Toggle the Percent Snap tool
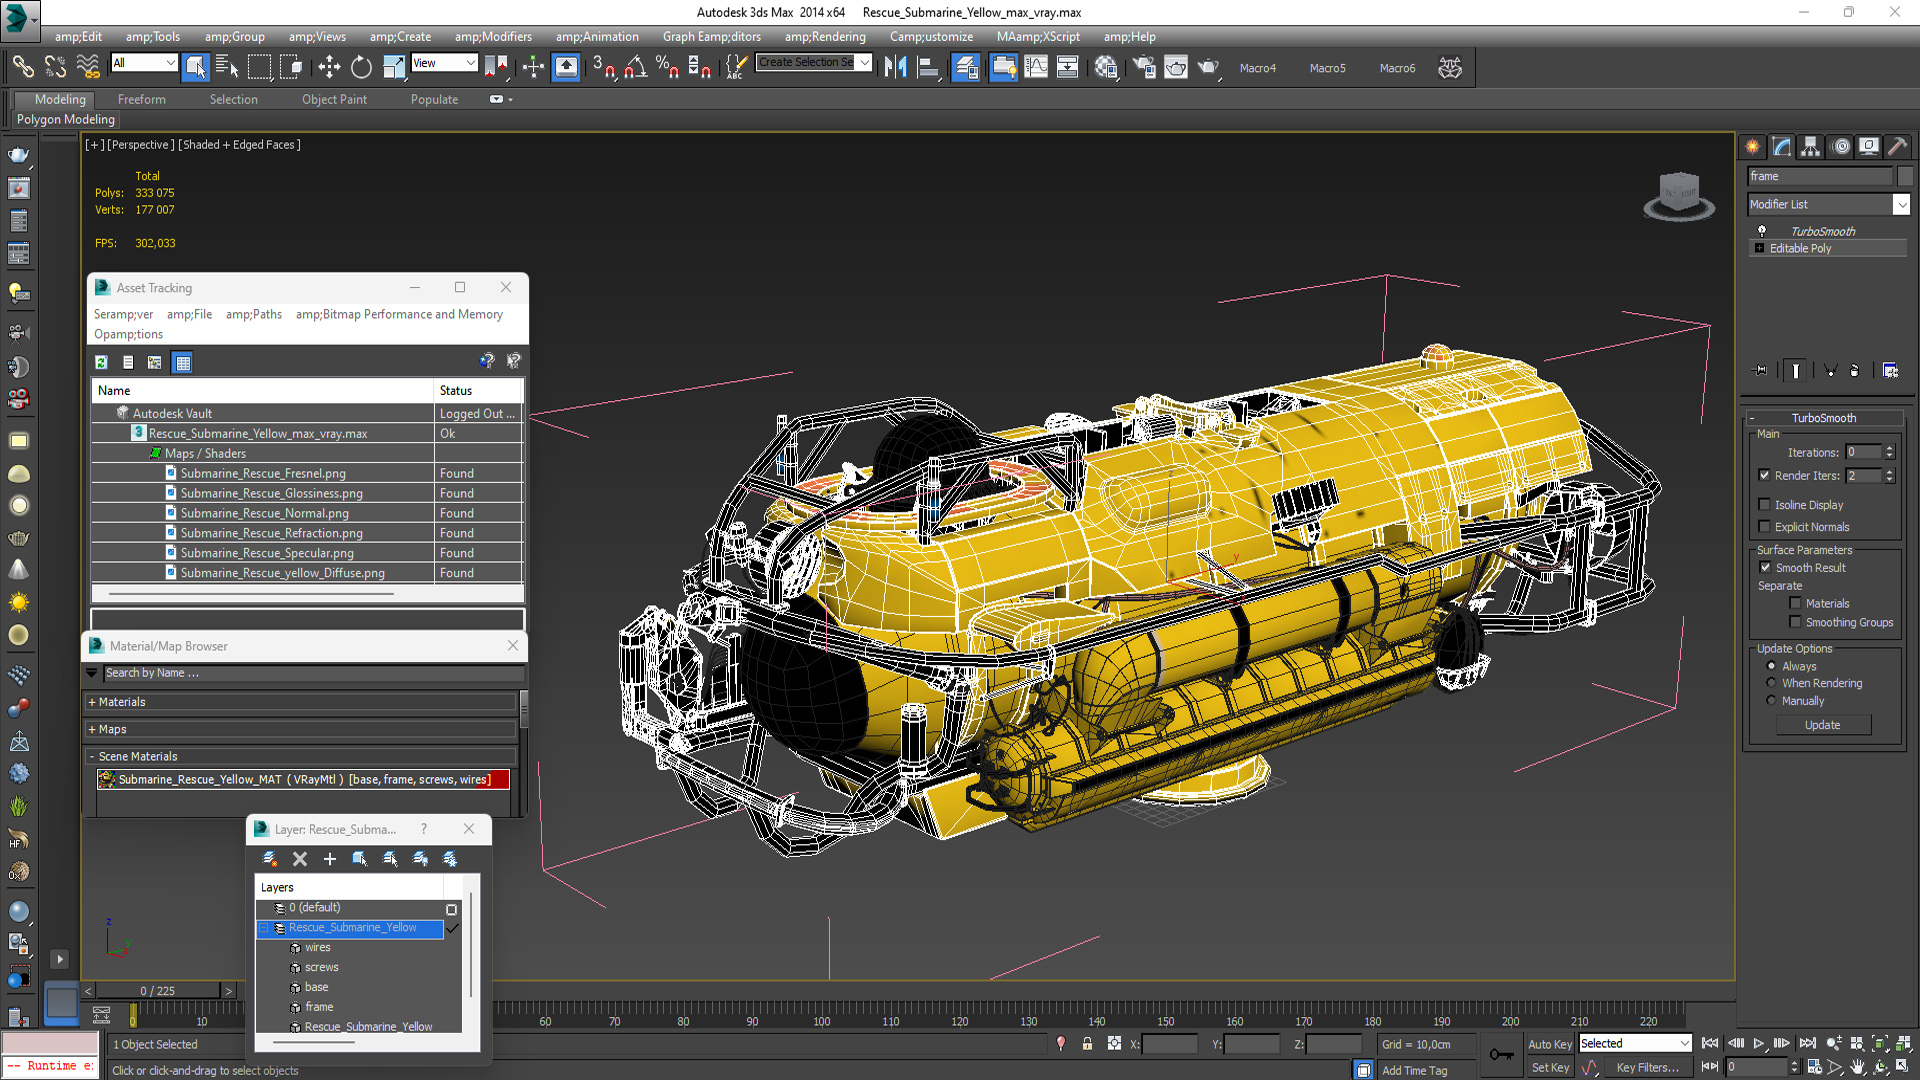This screenshot has height=1080, width=1920. (x=667, y=67)
